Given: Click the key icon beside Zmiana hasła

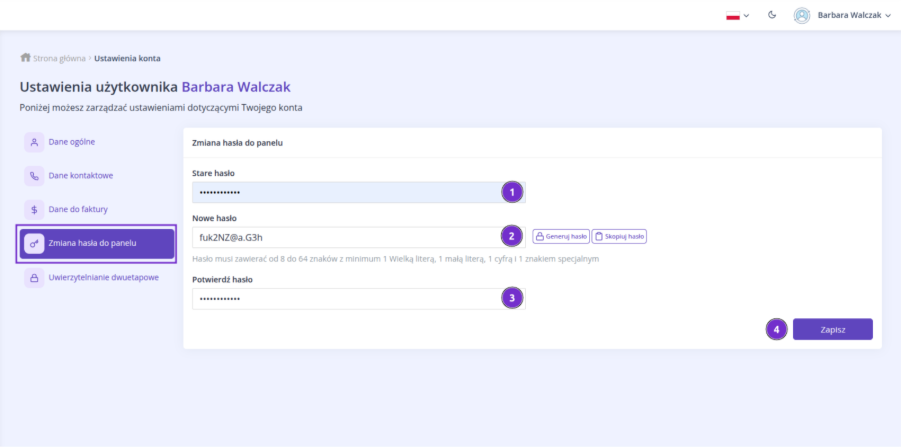Looking at the screenshot, I should tap(34, 243).
